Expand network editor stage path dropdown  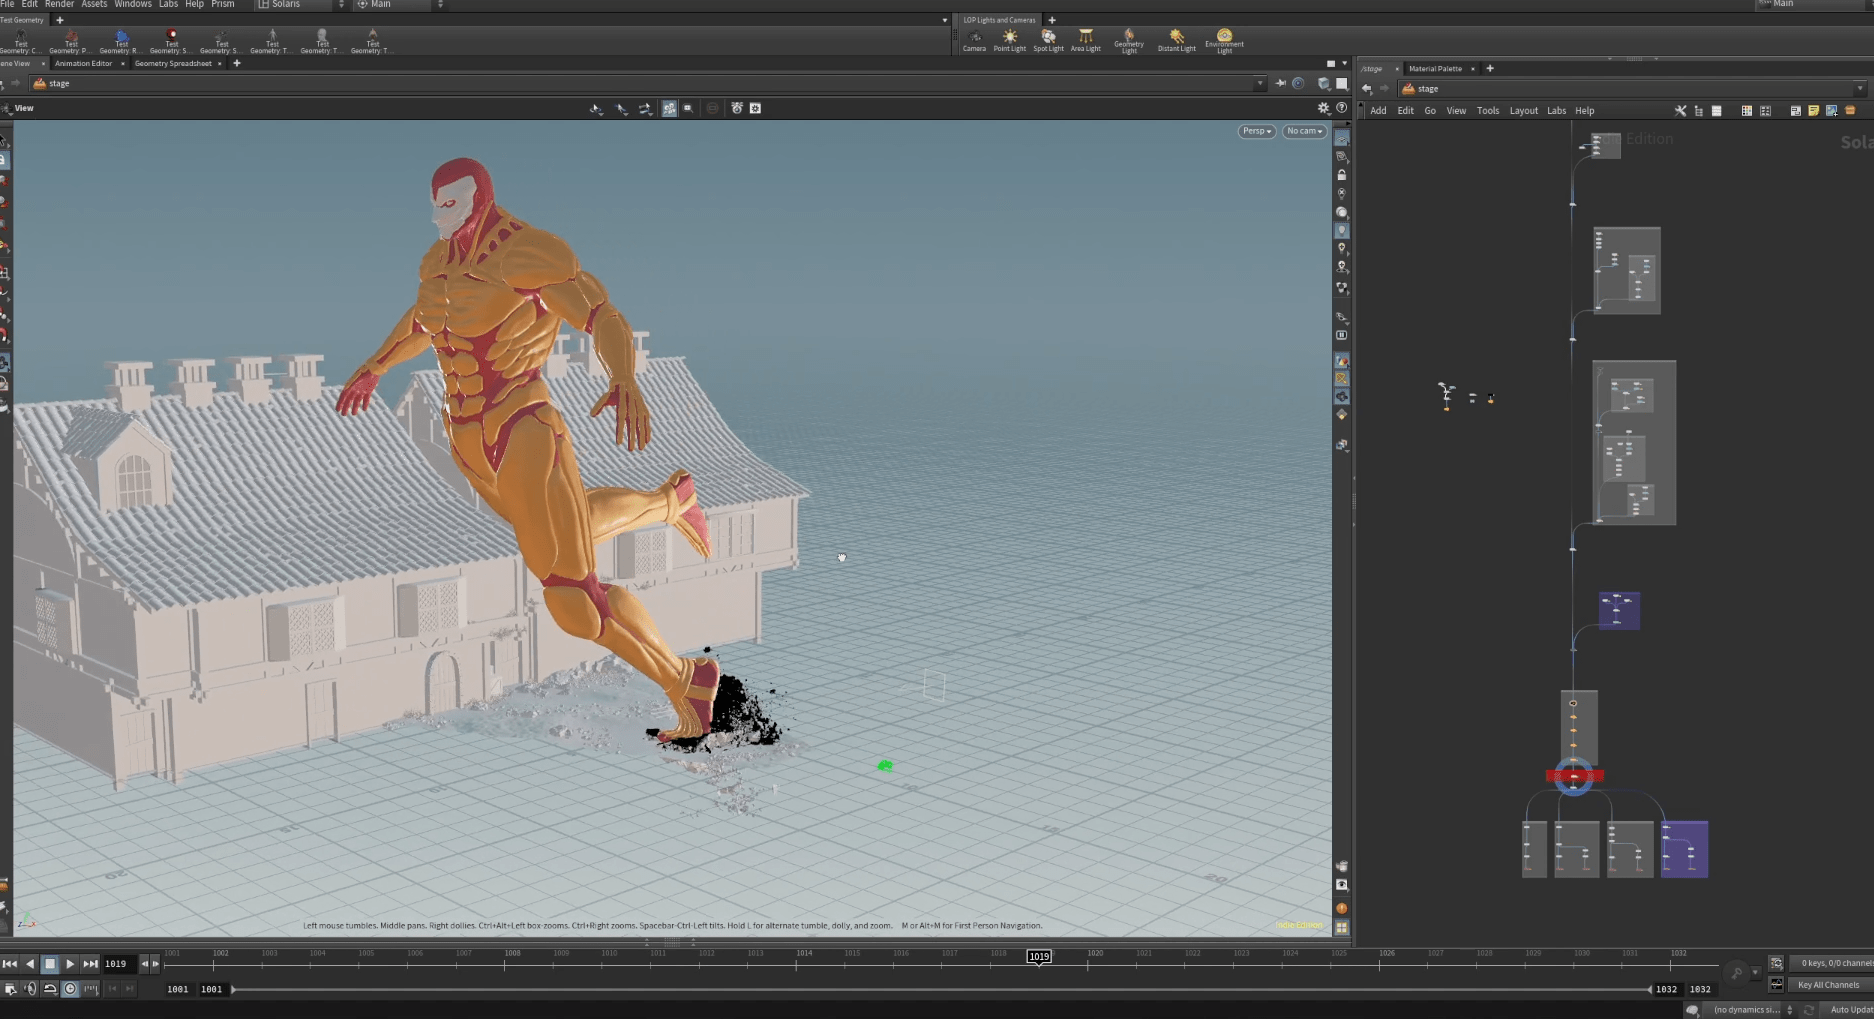[1860, 89]
